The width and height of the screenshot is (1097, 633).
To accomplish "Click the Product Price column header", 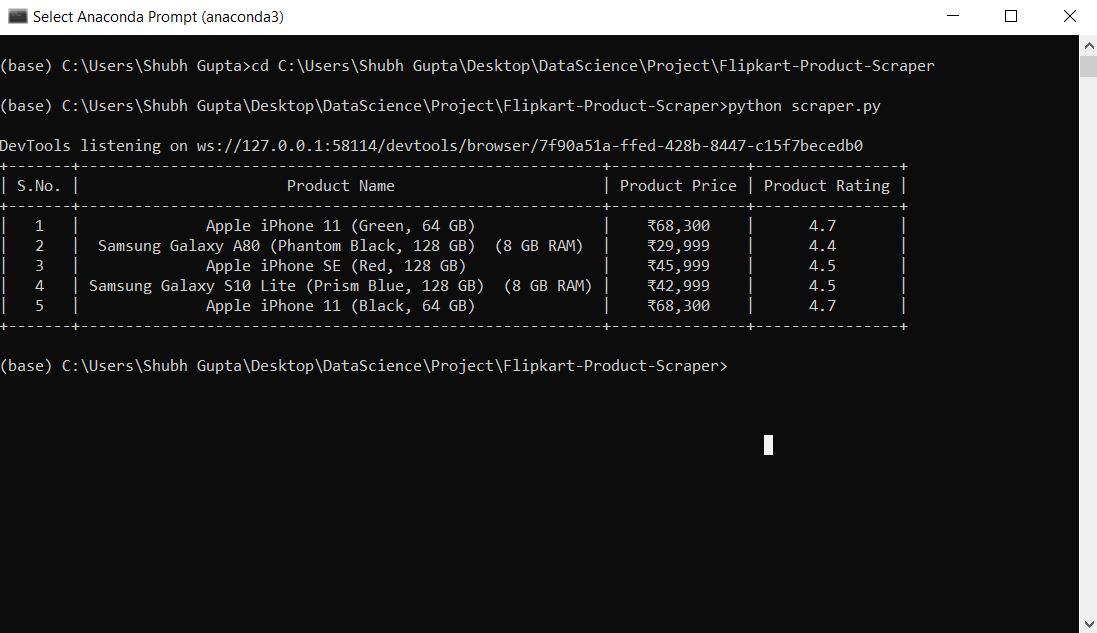I will pyautogui.click(x=678, y=185).
